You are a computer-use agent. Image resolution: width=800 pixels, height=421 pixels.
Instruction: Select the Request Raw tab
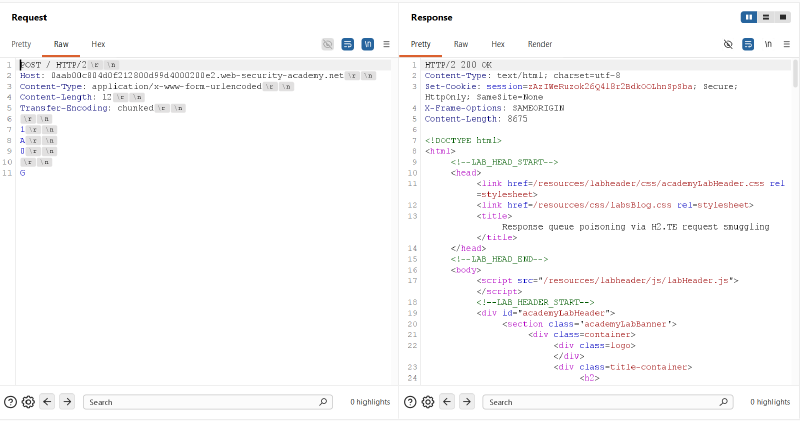point(61,44)
